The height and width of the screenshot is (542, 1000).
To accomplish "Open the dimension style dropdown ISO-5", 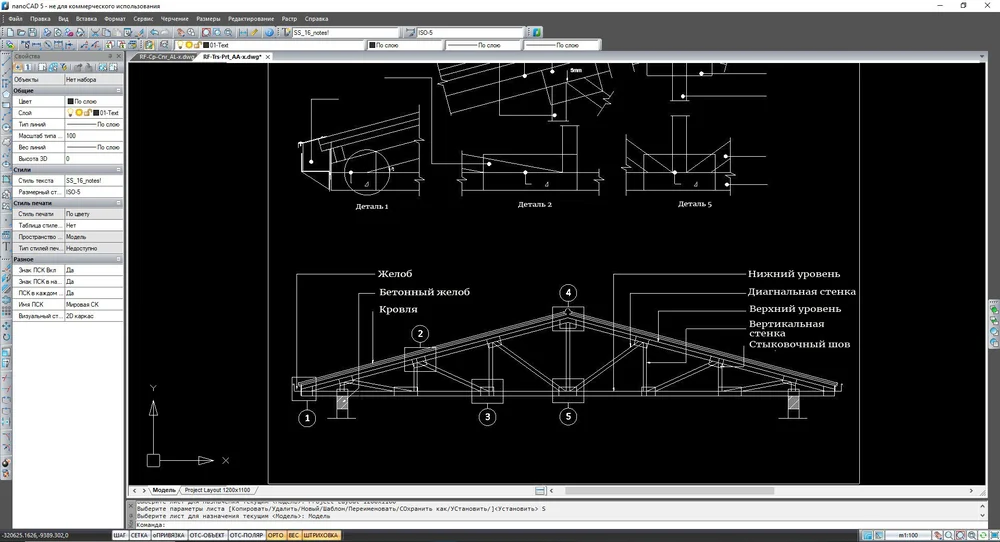I will (x=469, y=32).
